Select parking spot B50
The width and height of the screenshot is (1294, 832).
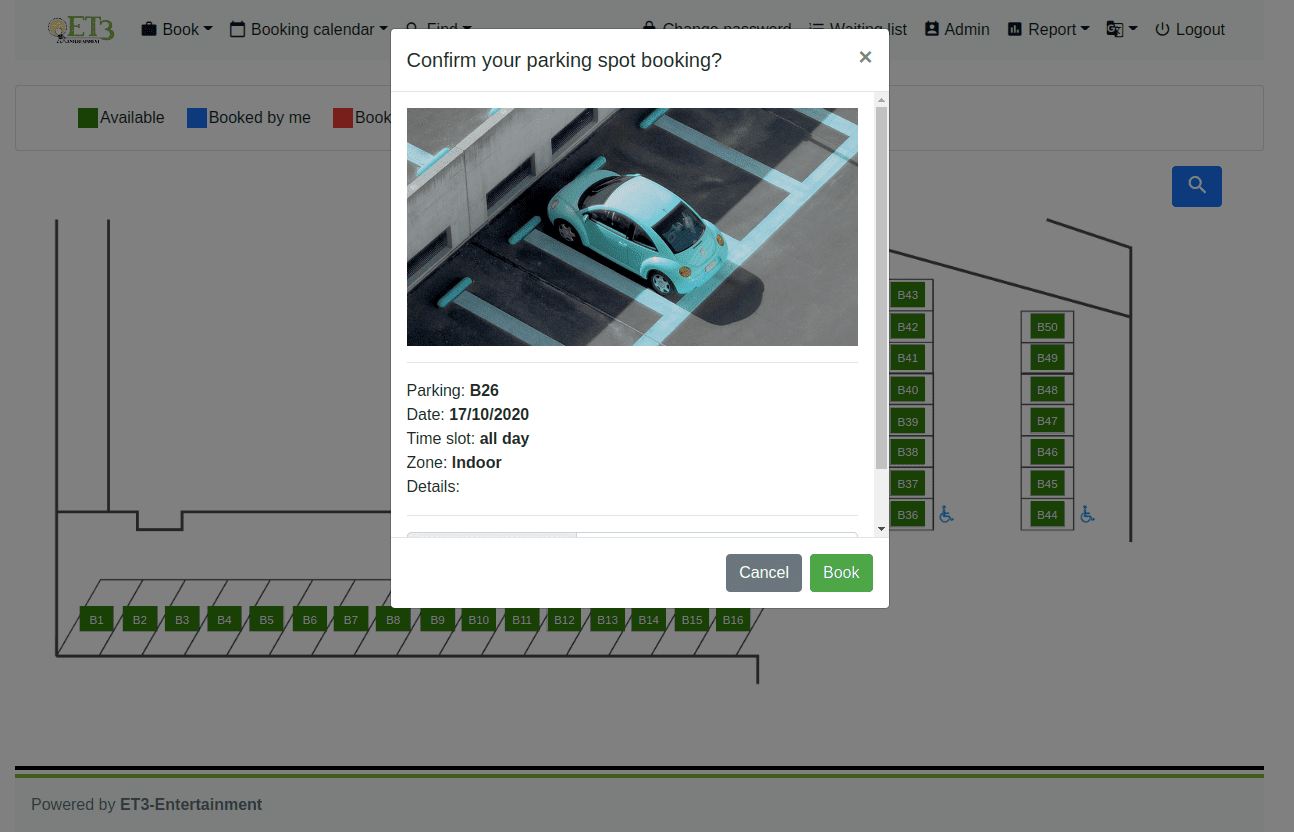(x=1047, y=327)
